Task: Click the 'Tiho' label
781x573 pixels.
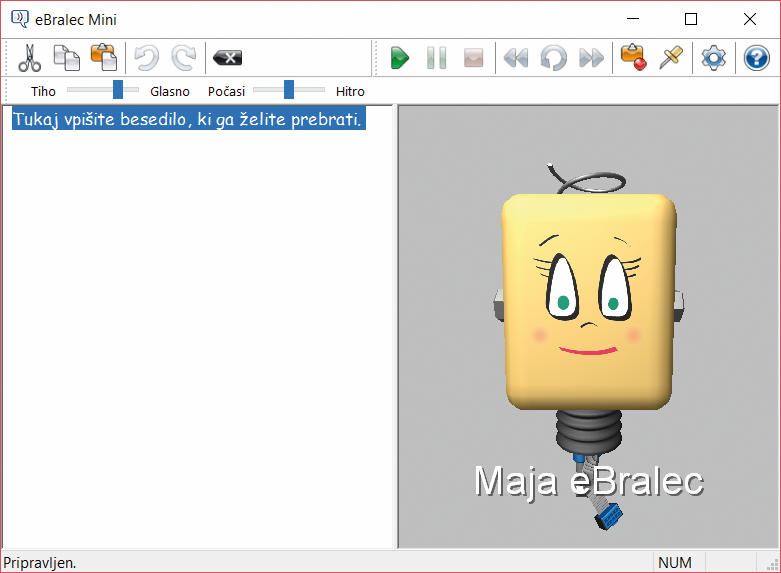Action: 43,92
